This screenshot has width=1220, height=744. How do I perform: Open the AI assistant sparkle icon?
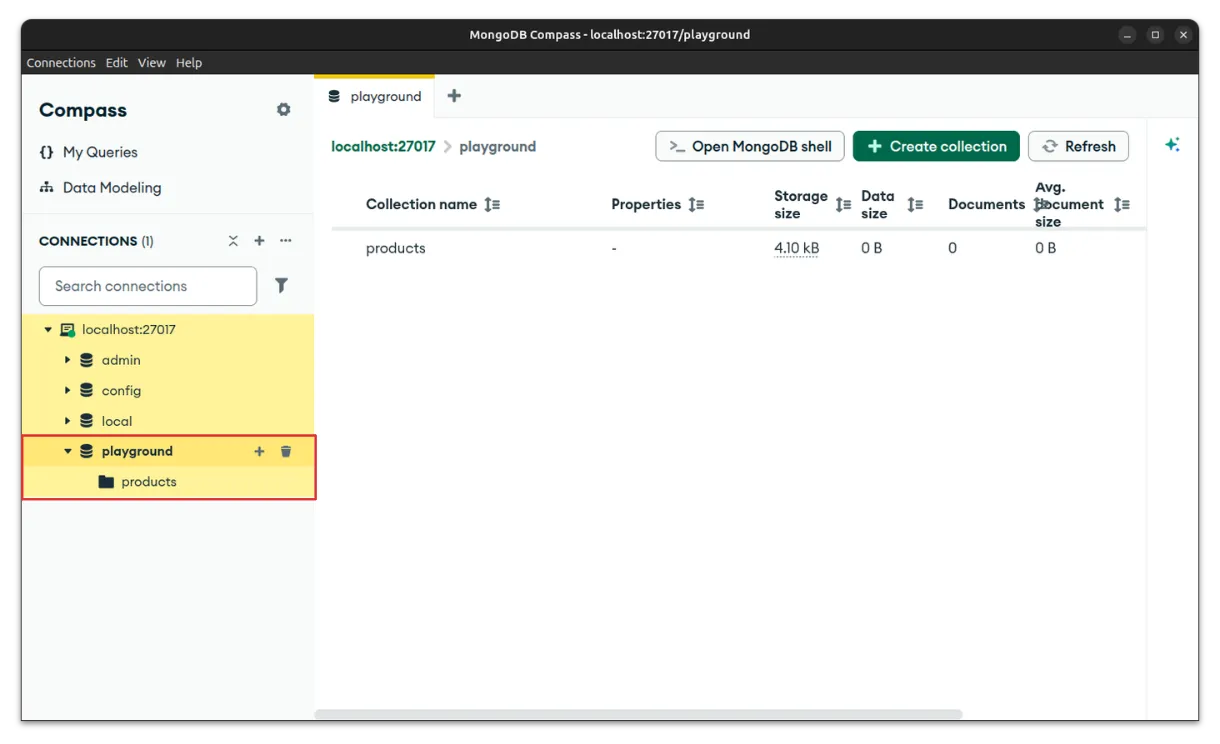pos(1172,145)
